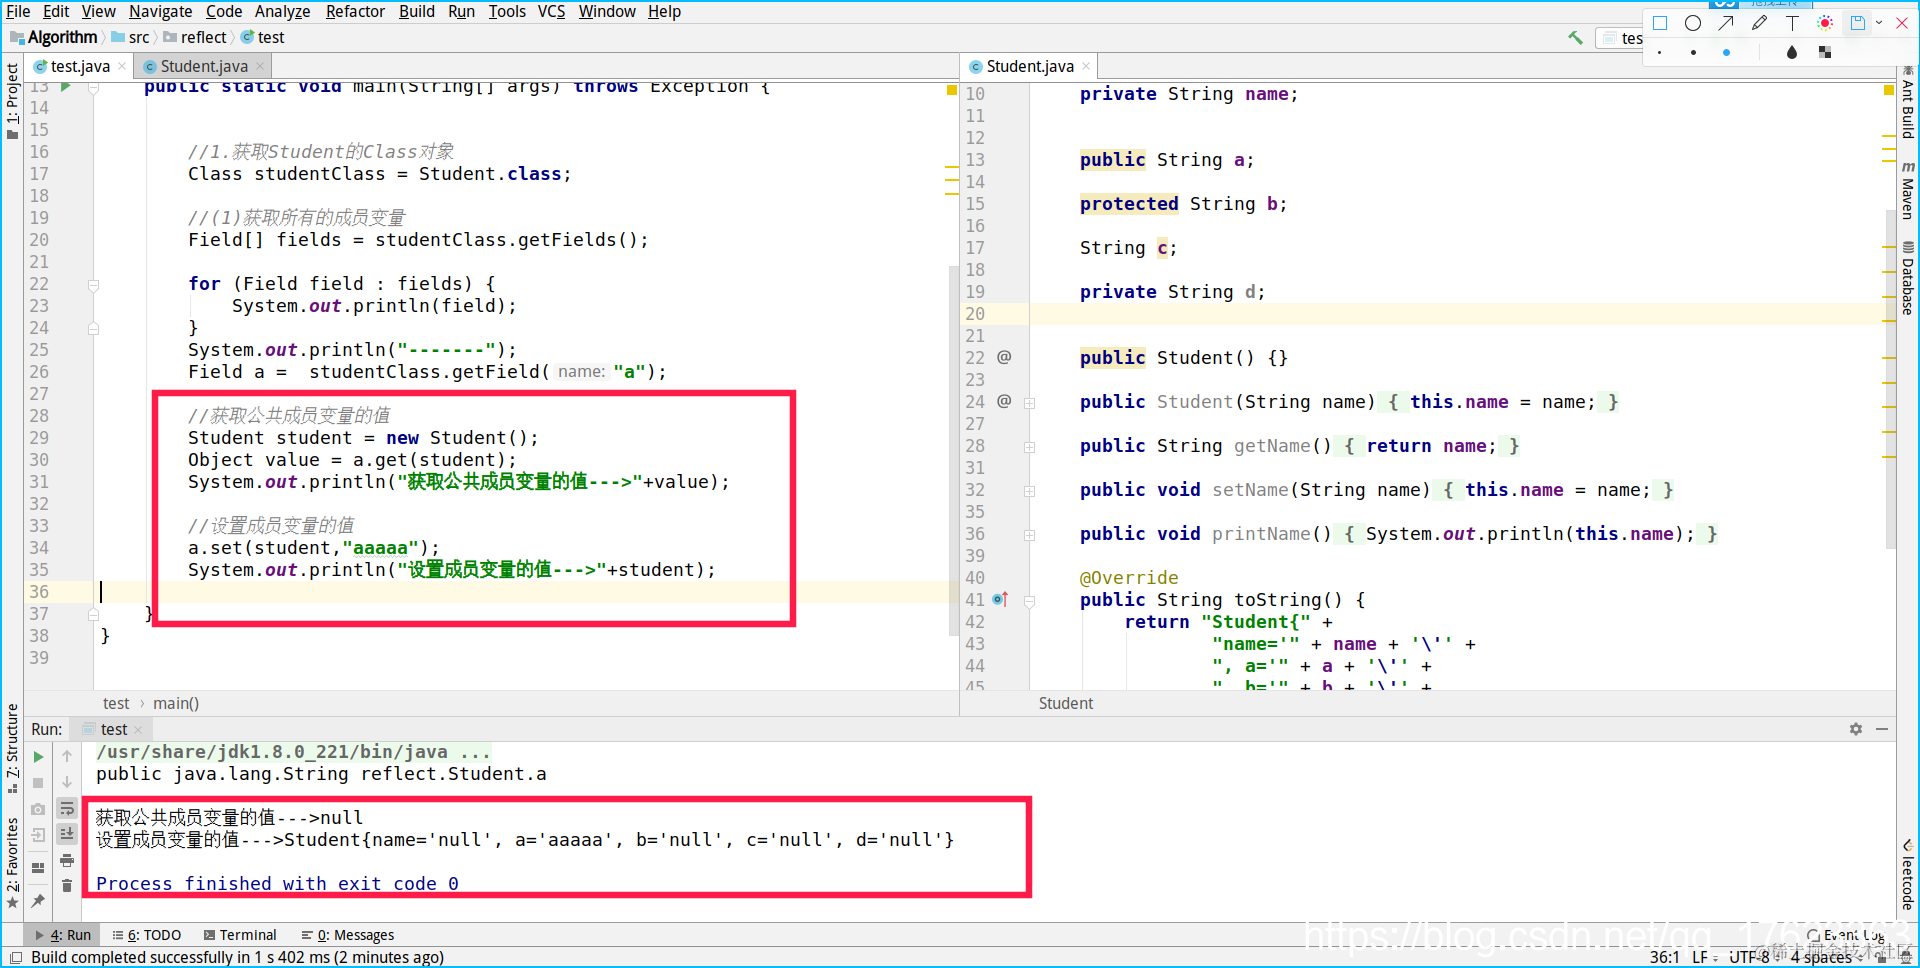Expand the save options arrow
Viewport: 1920px width, 968px height.
pyautogui.click(x=1879, y=23)
